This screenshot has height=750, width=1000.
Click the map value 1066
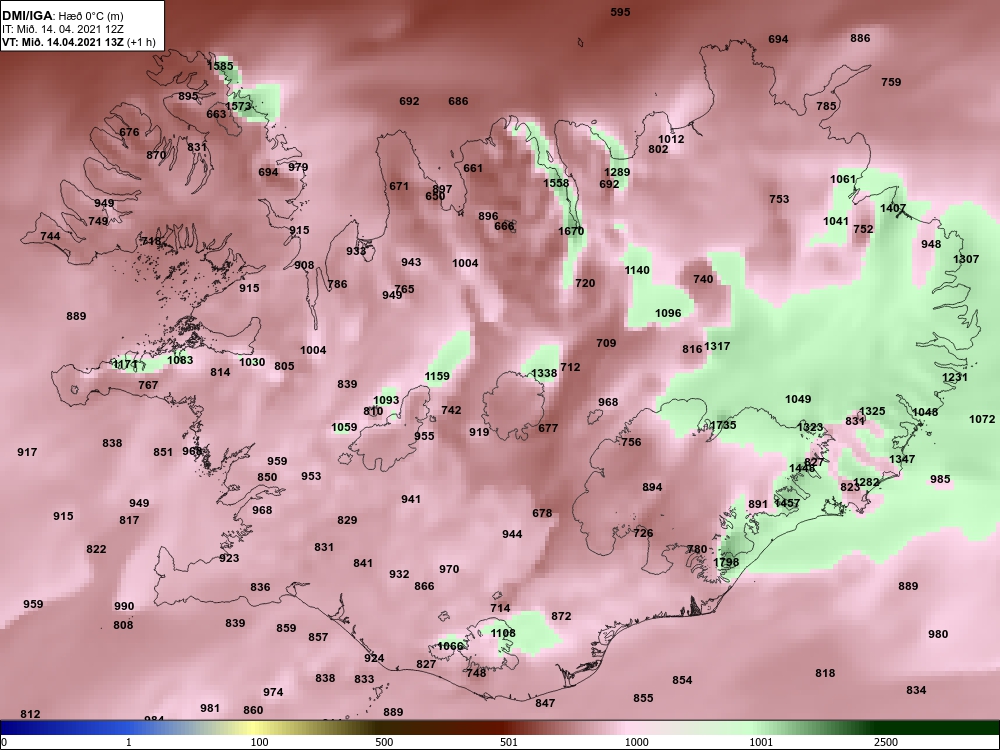coord(450,646)
